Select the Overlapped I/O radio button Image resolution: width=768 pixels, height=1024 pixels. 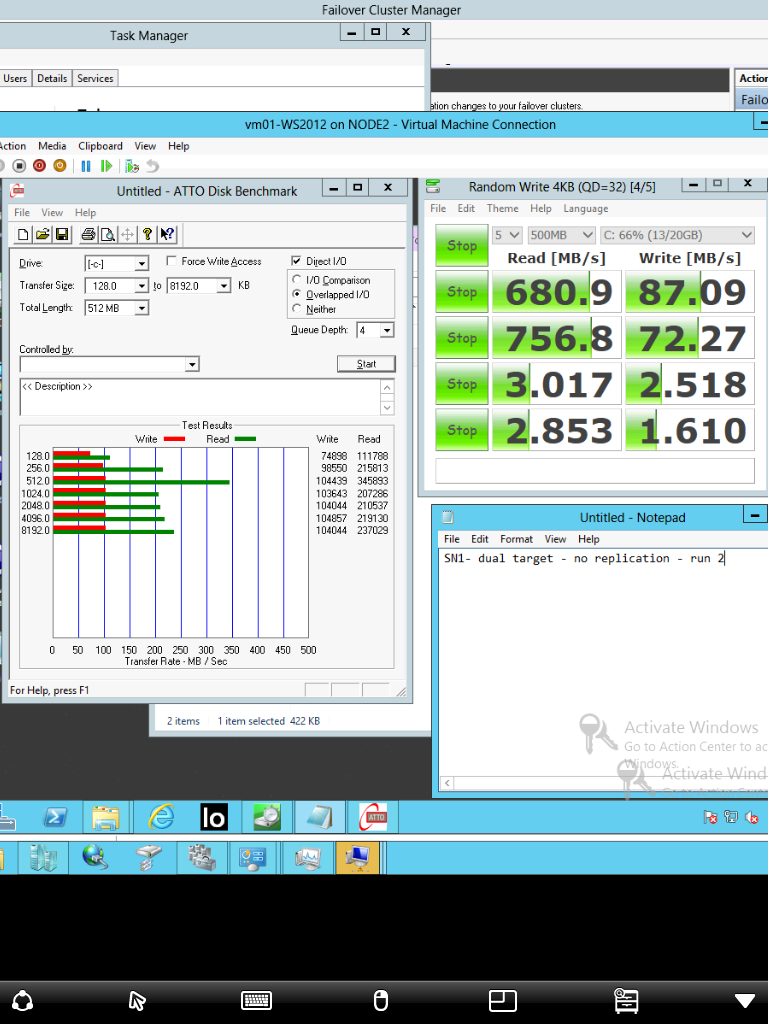[297, 294]
